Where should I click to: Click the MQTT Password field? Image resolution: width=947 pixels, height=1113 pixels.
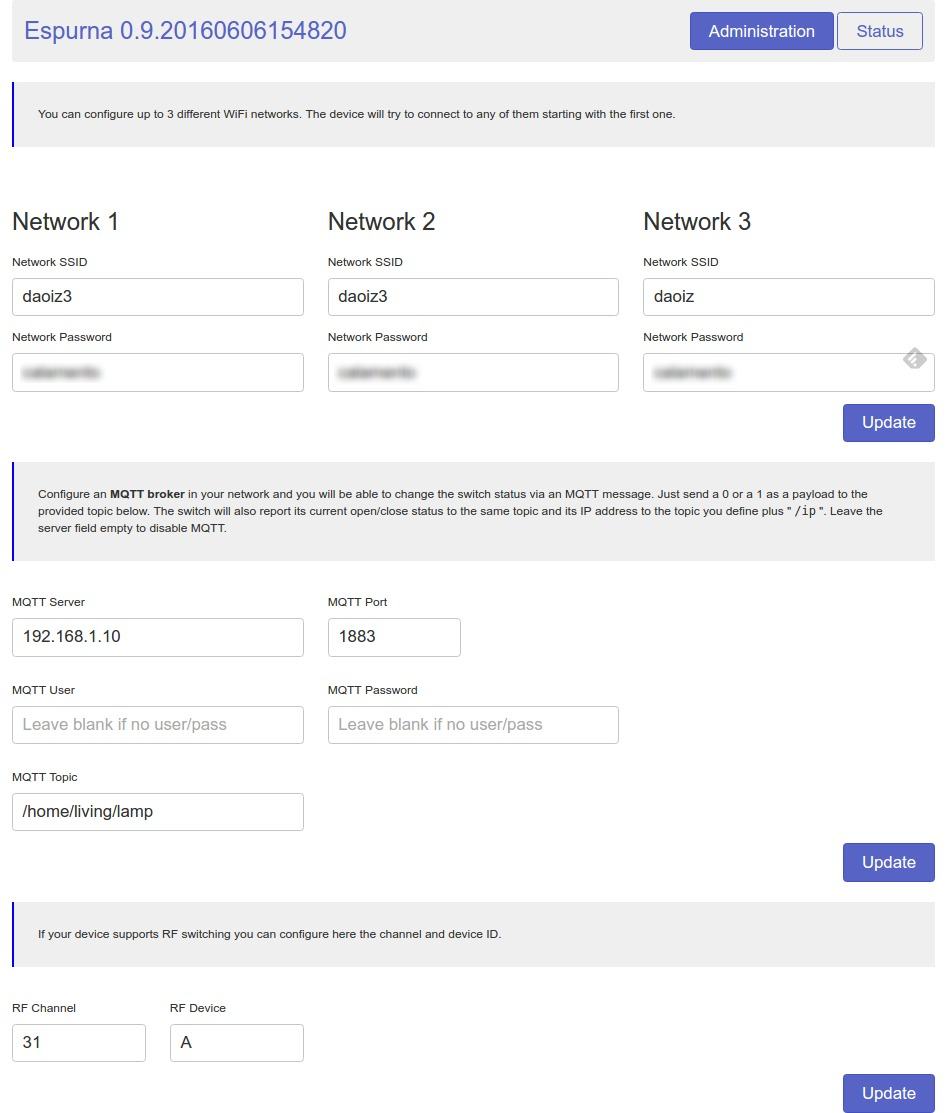pos(473,725)
